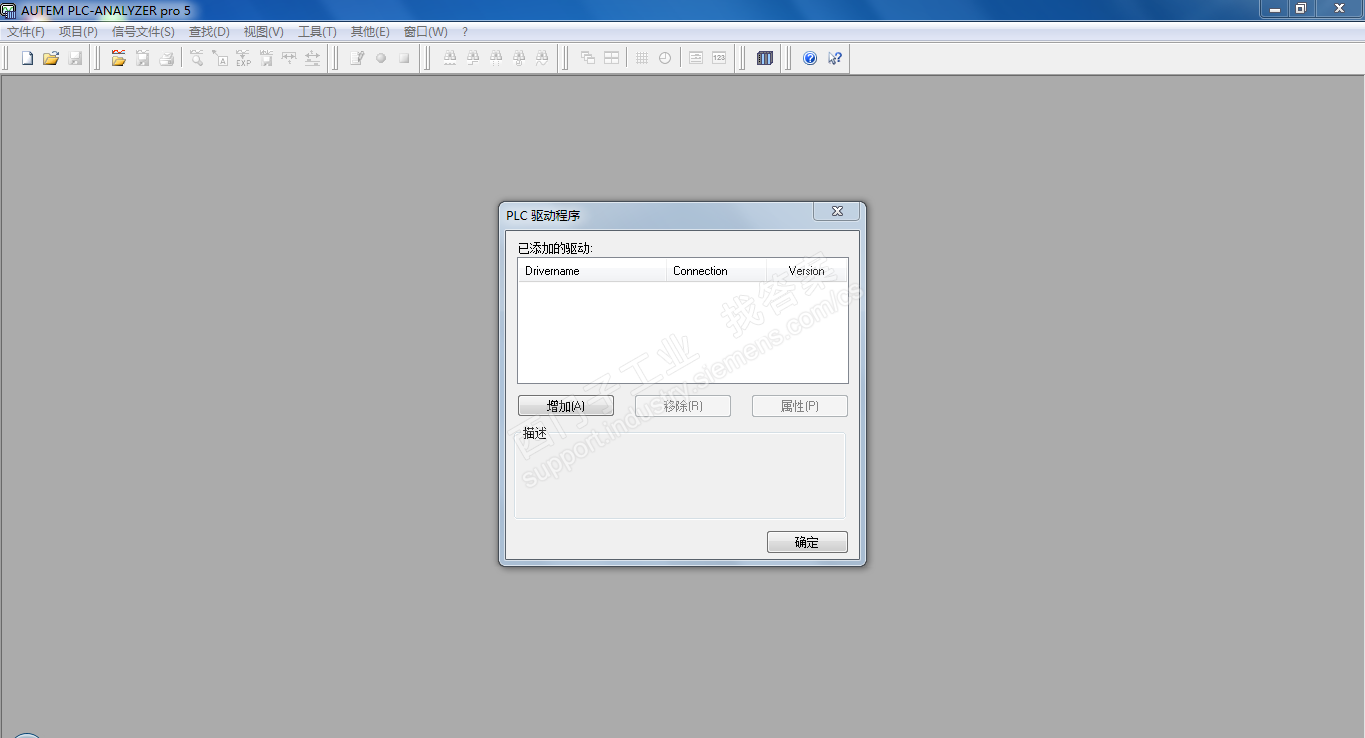
Task: Click the greyed-out floppy disk save project icon
Action: [75, 58]
